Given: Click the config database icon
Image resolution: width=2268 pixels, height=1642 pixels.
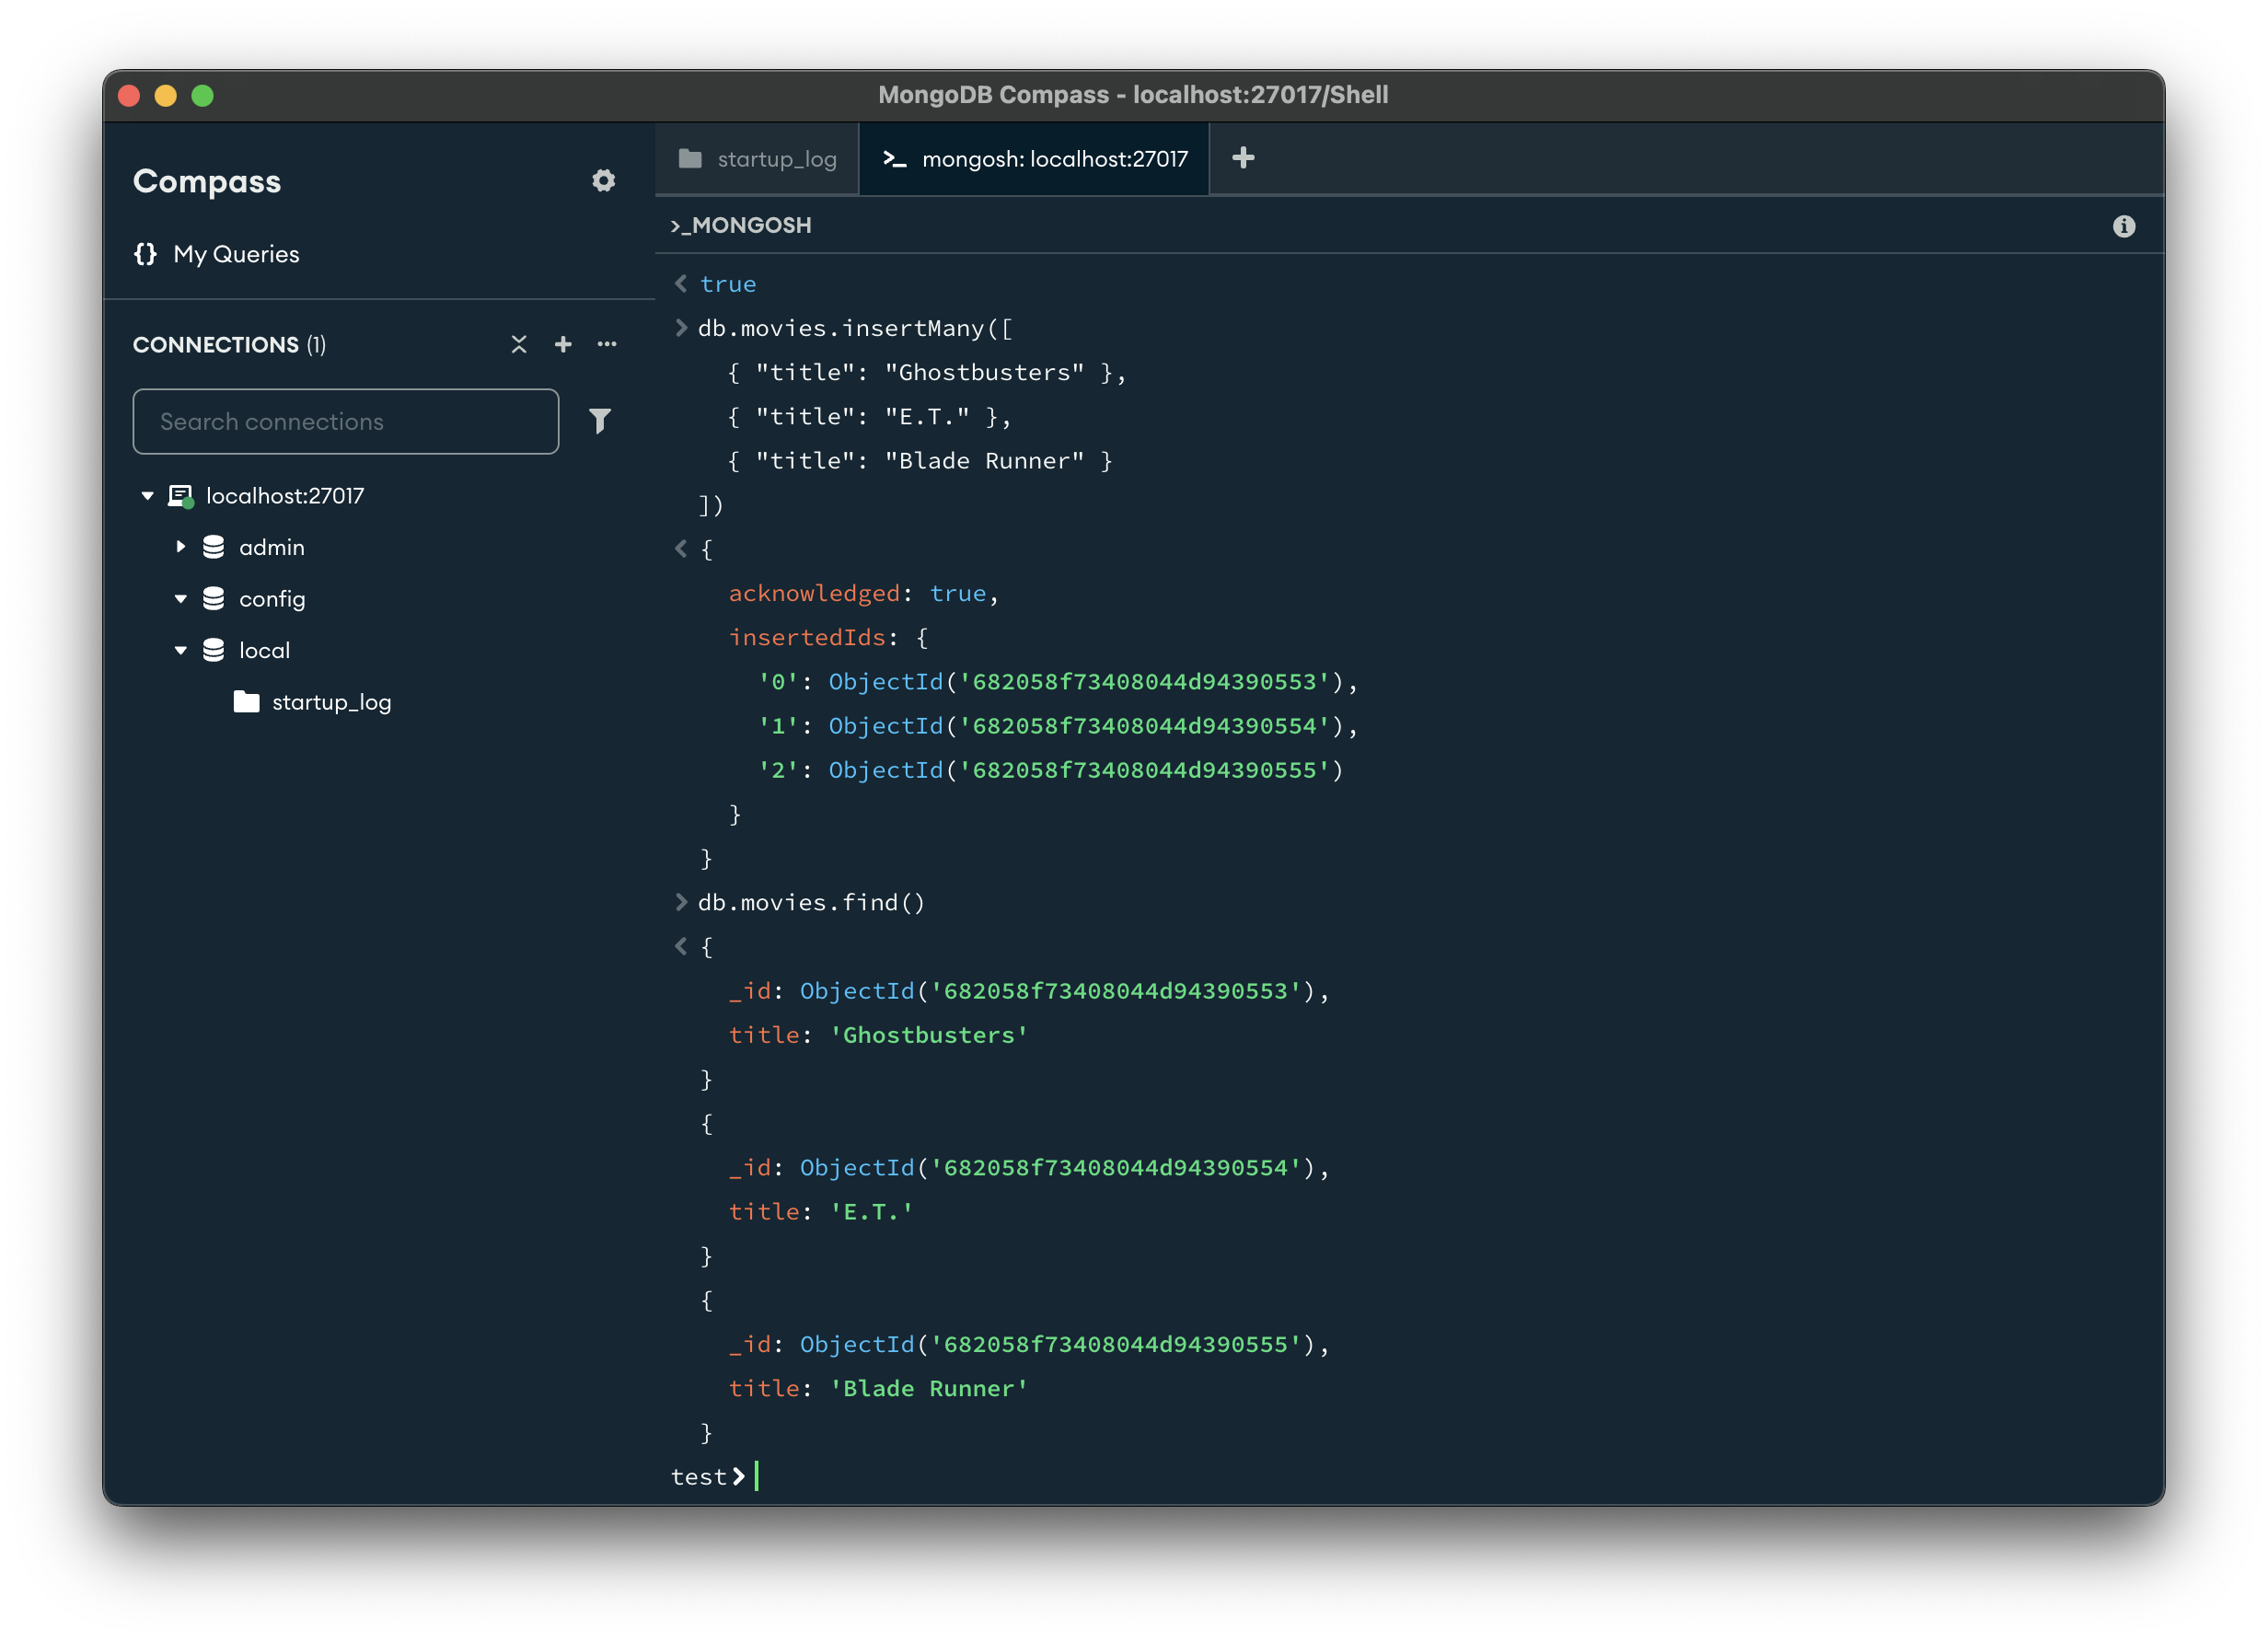Looking at the screenshot, I should [x=213, y=599].
